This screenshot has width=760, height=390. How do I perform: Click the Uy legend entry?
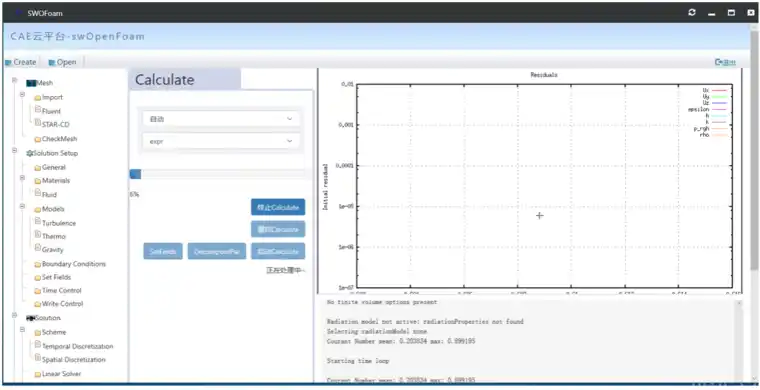(714, 96)
